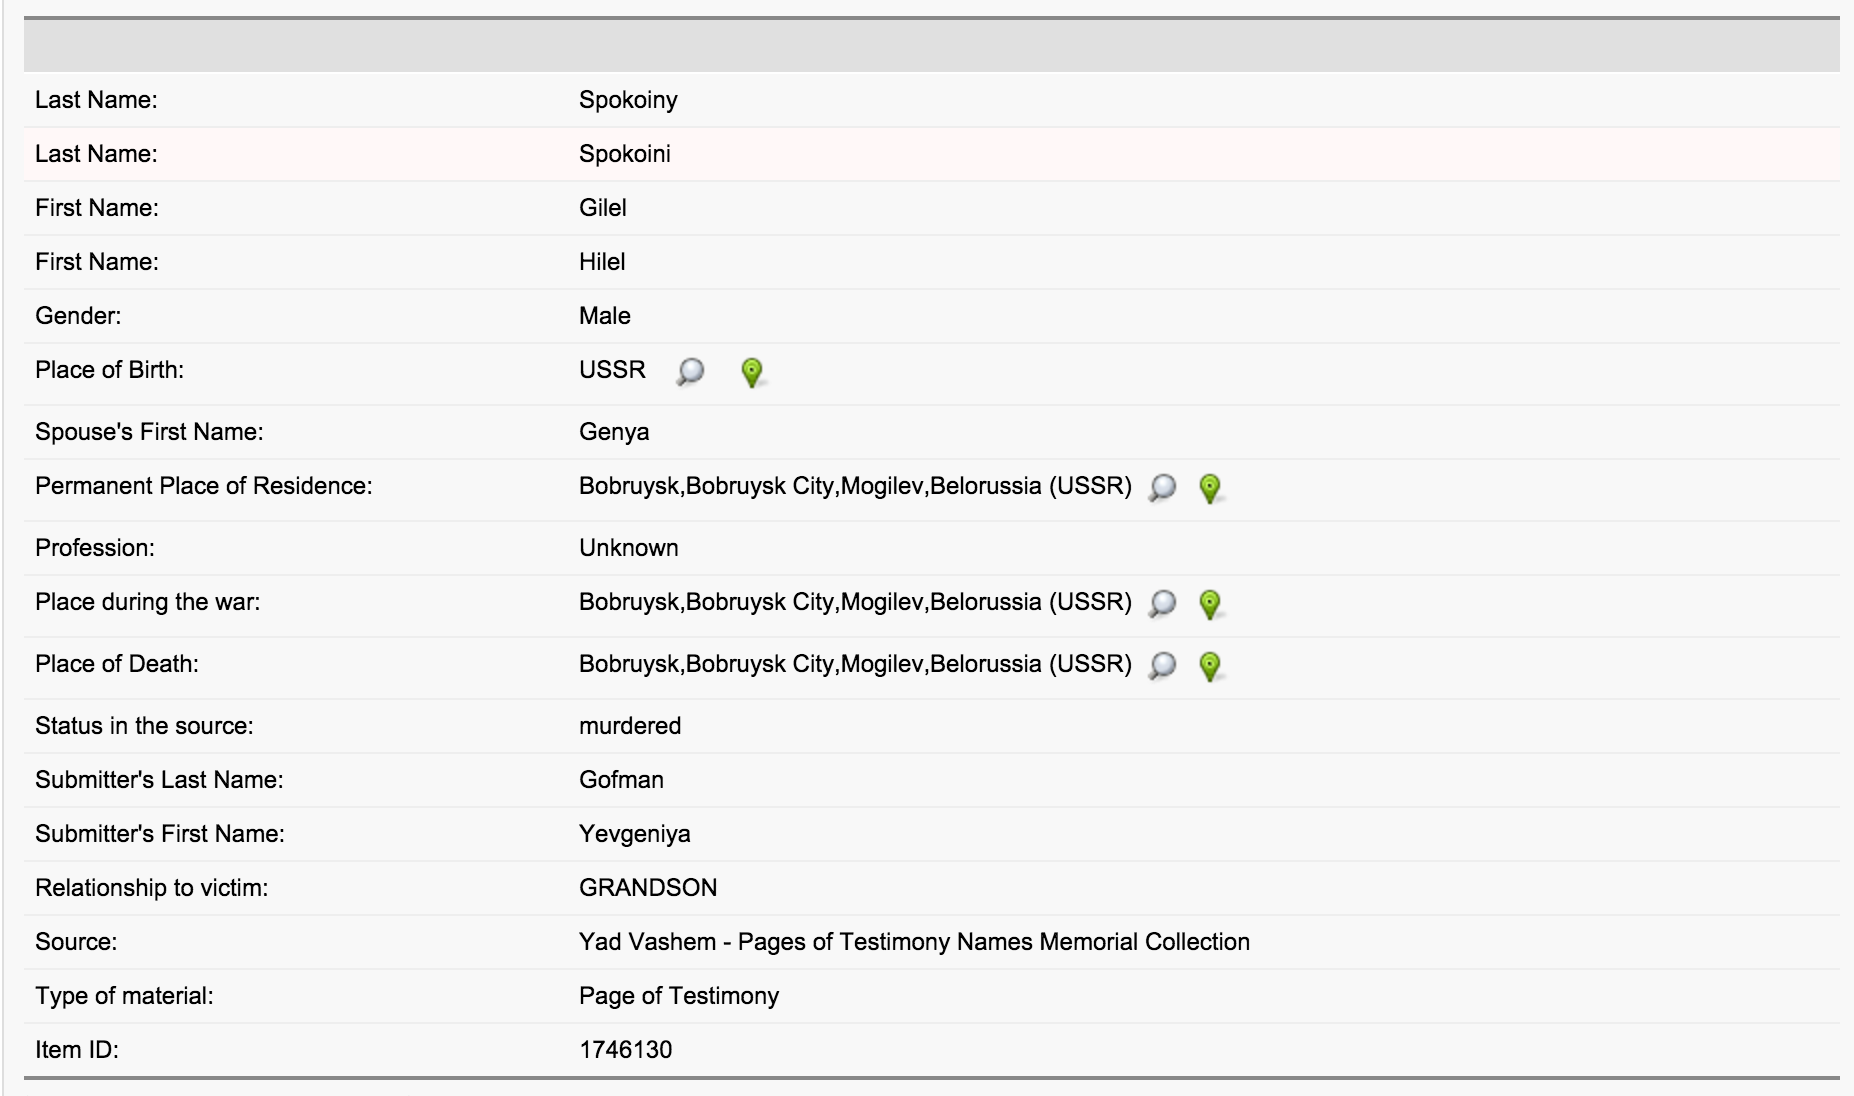Select the last name value Spokoiny
Viewport: 1854px width, 1096px height.
tap(628, 100)
